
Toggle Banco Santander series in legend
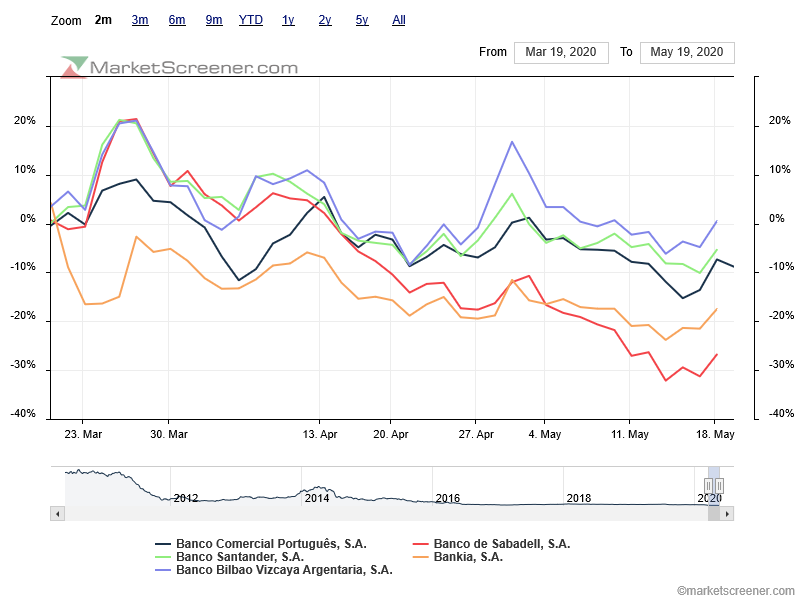pos(229,557)
